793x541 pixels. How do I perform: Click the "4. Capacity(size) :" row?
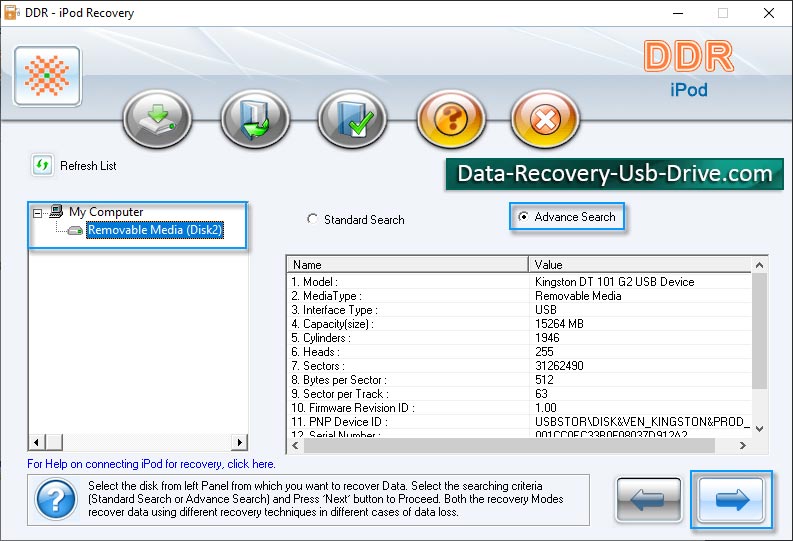(519, 324)
